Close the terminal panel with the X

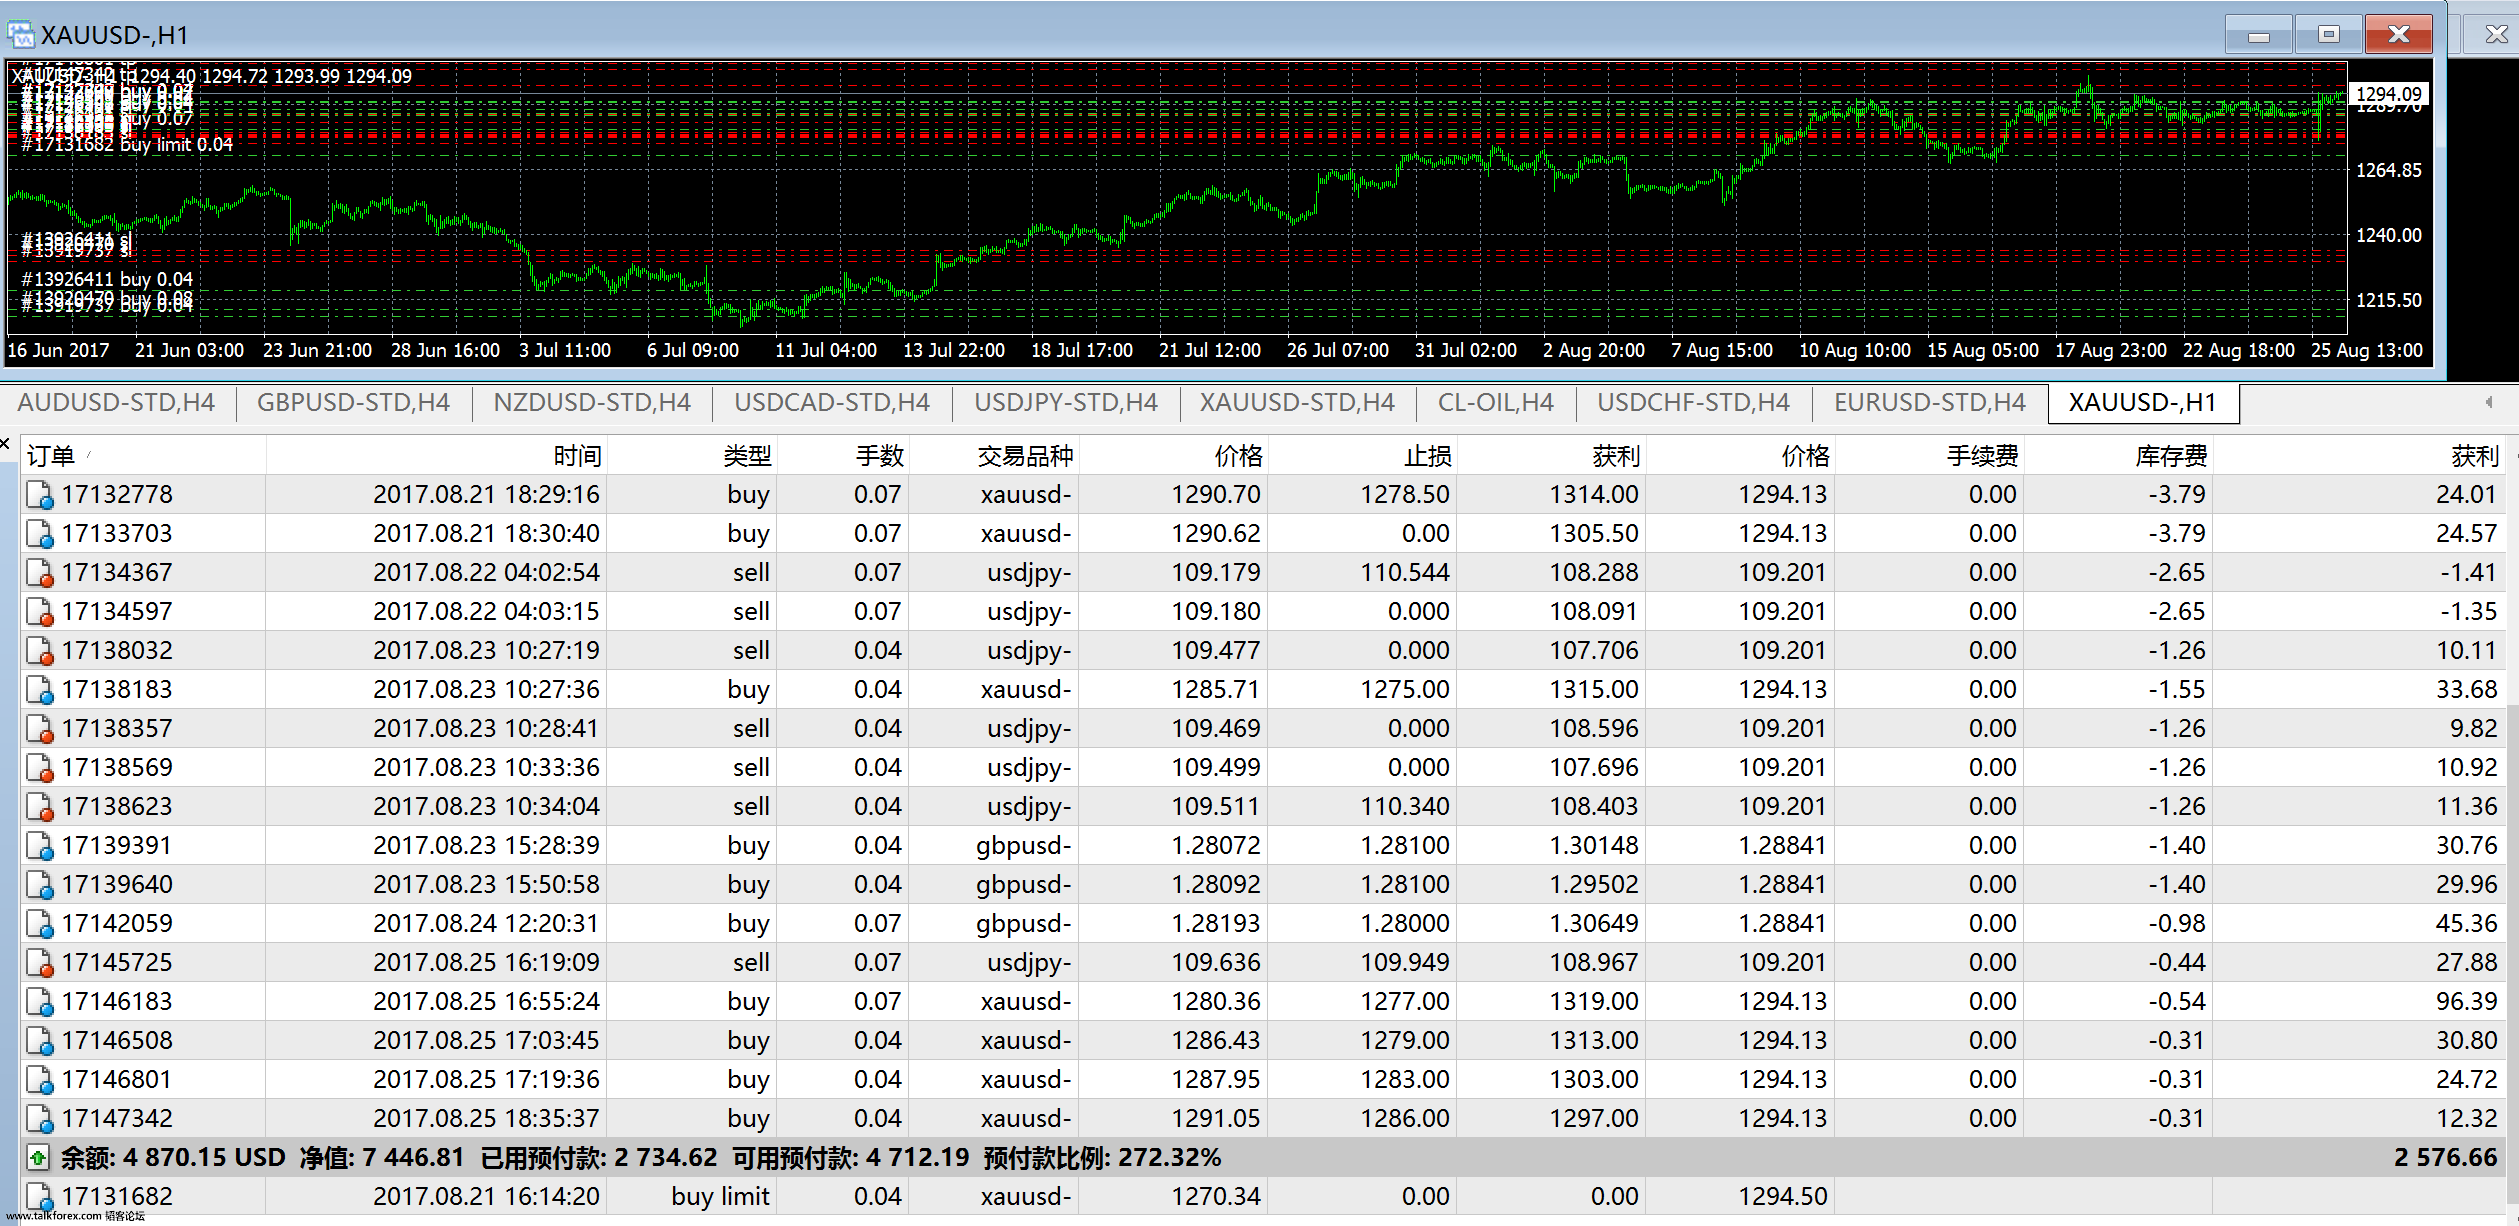5,443
